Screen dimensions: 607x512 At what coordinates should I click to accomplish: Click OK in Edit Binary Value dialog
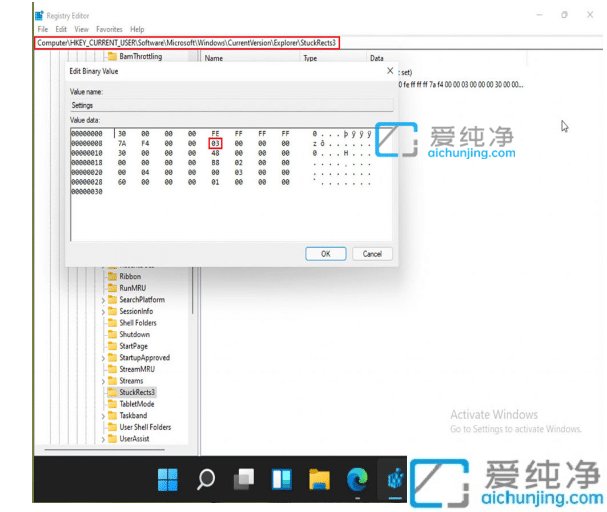[x=326, y=254]
